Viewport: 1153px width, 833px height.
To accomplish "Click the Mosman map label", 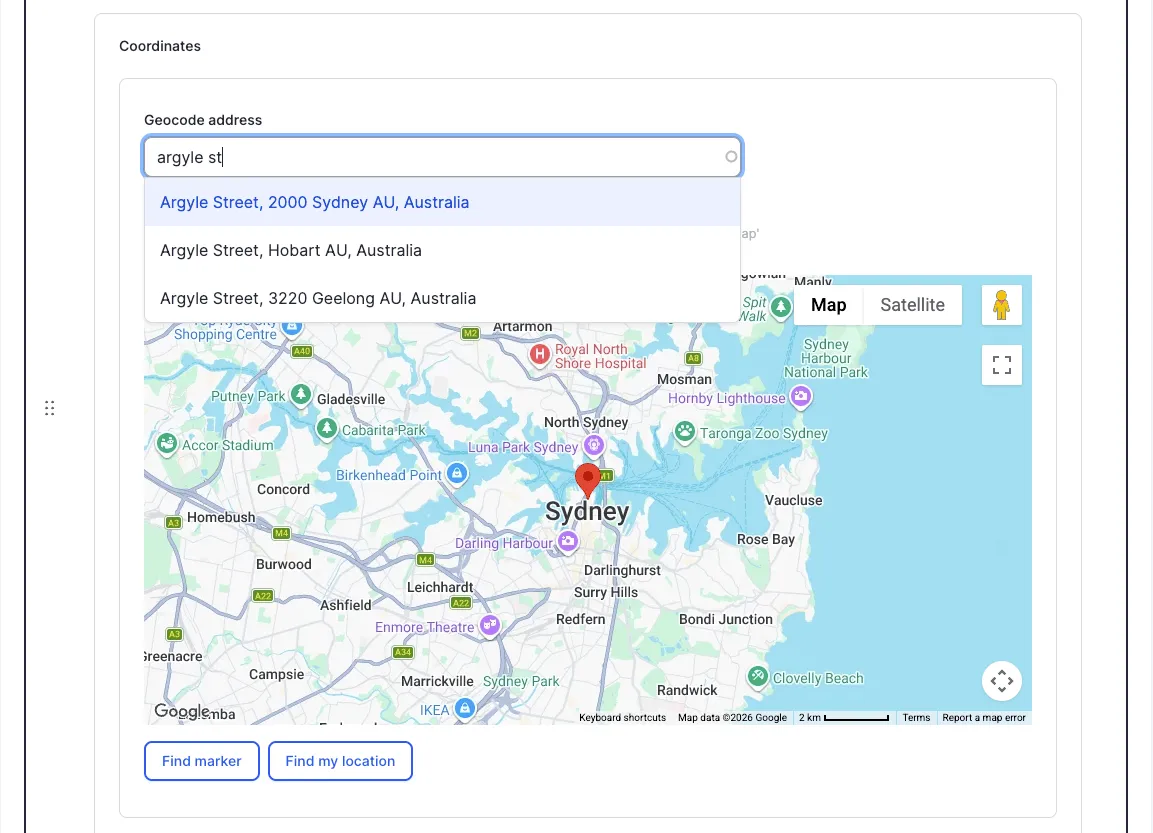I will [x=684, y=379].
